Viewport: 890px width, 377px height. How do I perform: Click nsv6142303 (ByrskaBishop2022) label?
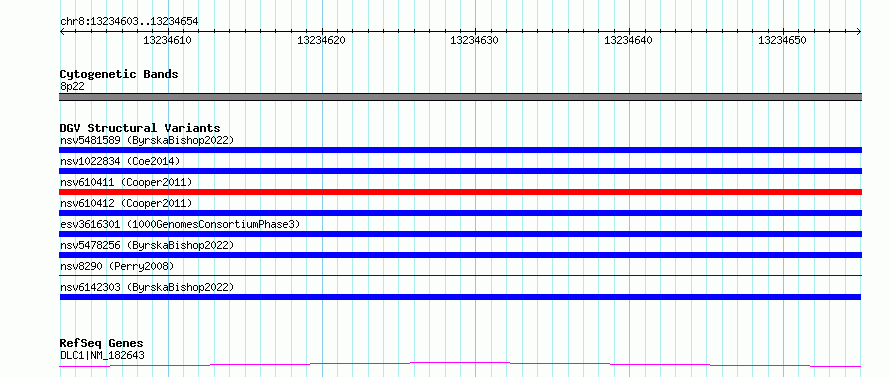[x=146, y=287]
